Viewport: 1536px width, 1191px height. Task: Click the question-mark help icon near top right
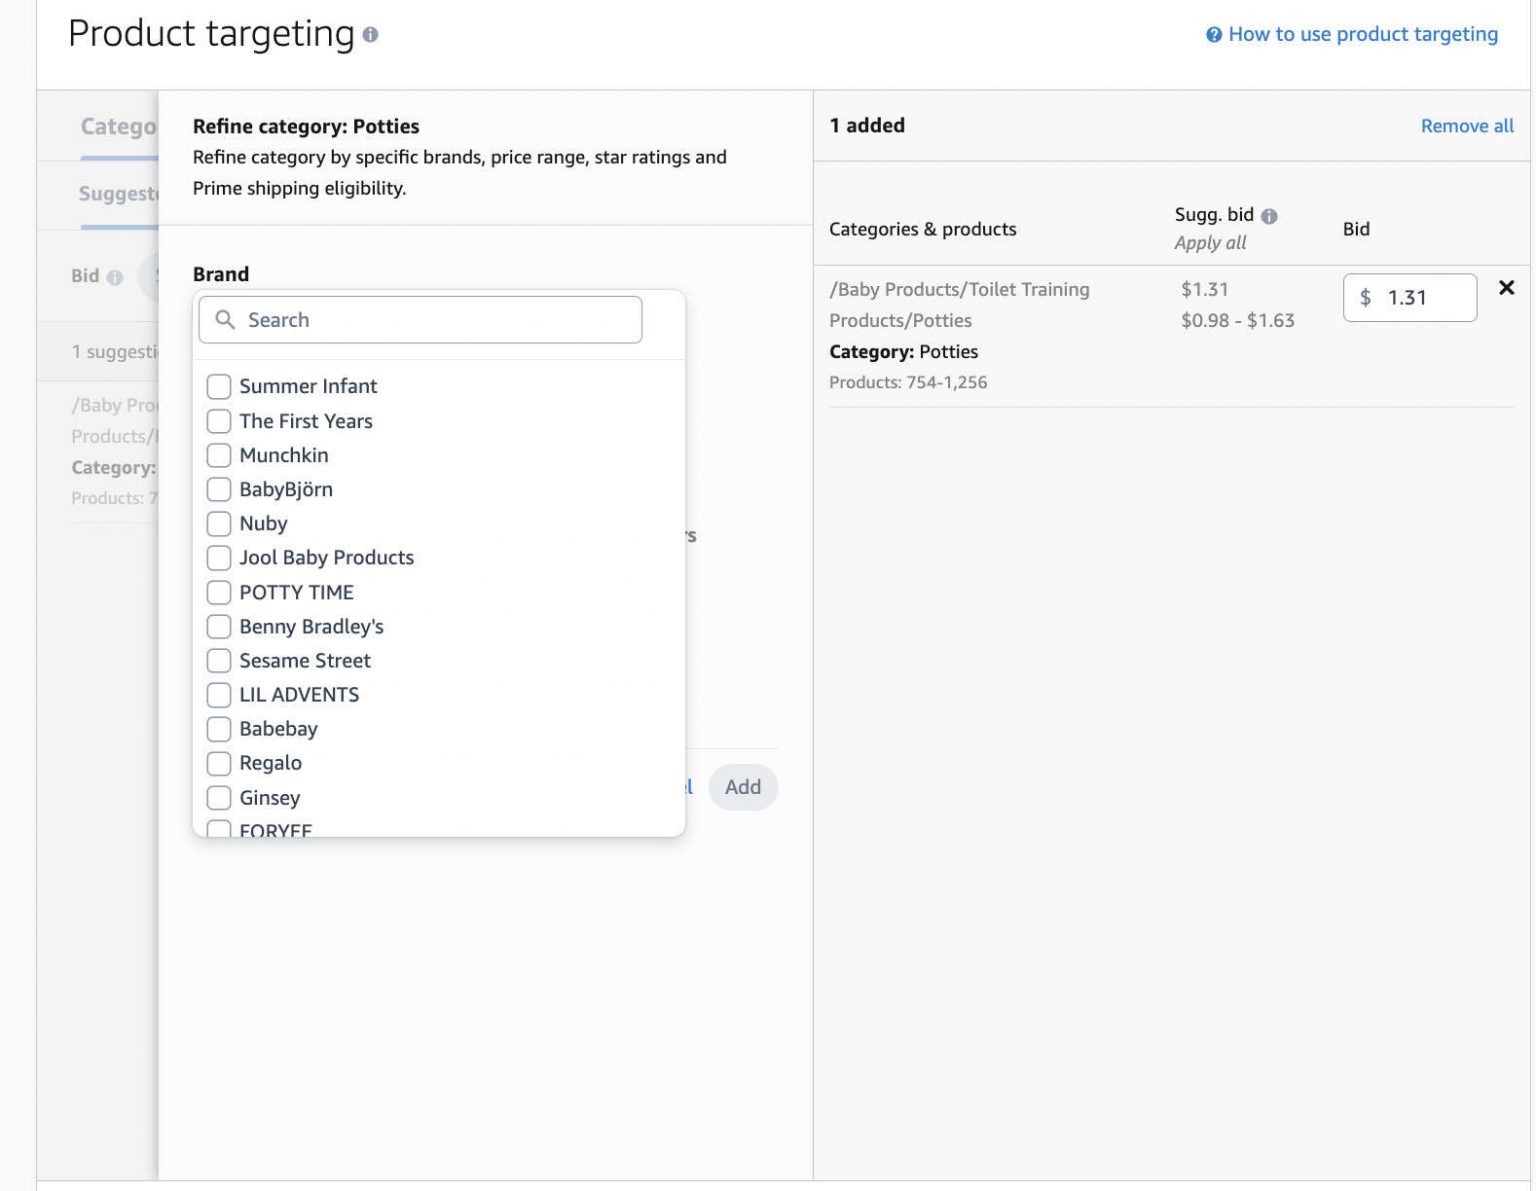(x=1213, y=33)
